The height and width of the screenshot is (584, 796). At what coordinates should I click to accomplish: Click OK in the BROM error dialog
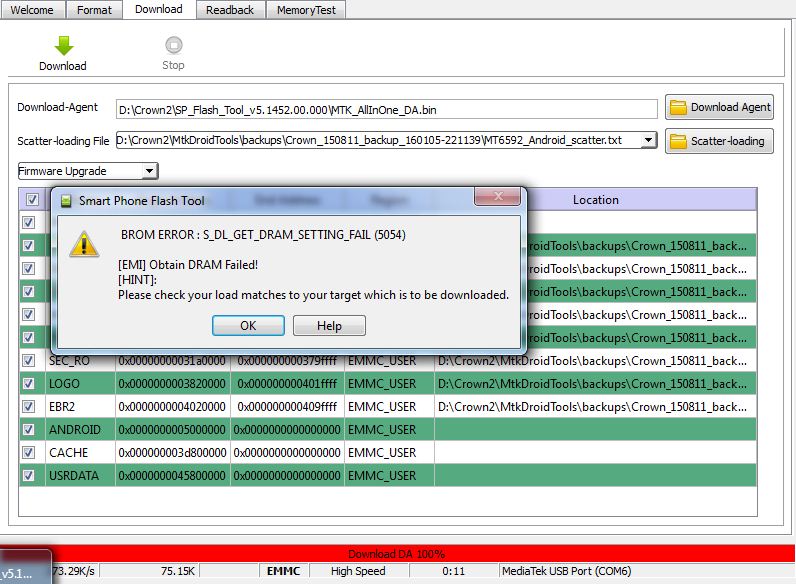tap(248, 326)
